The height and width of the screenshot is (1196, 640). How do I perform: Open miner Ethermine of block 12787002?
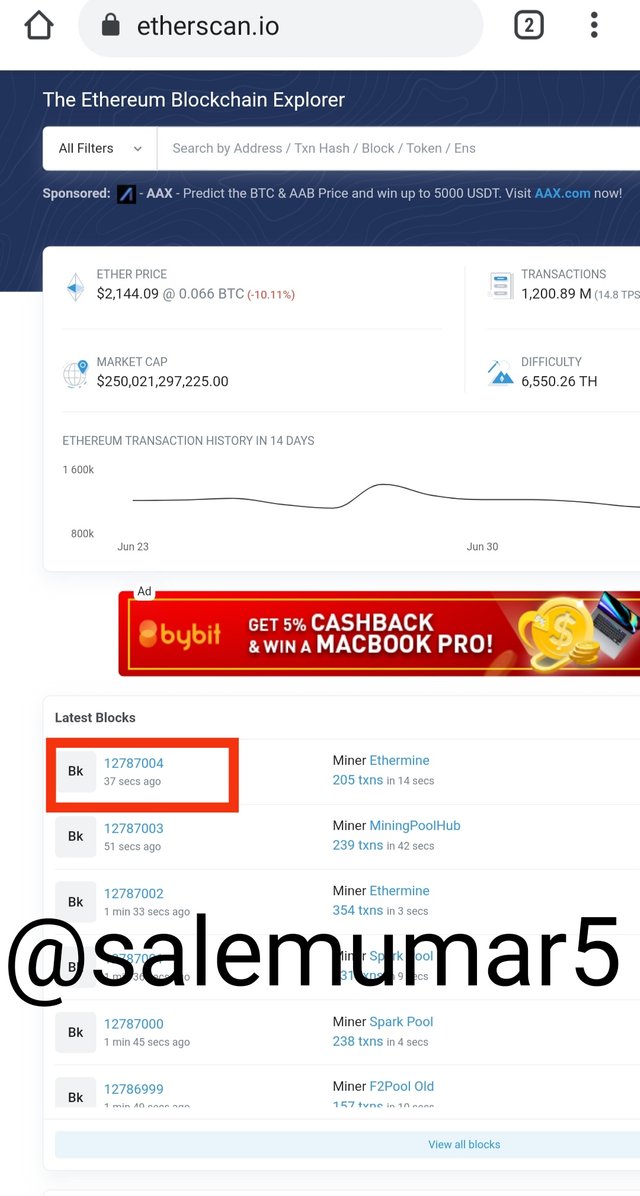tap(400, 891)
